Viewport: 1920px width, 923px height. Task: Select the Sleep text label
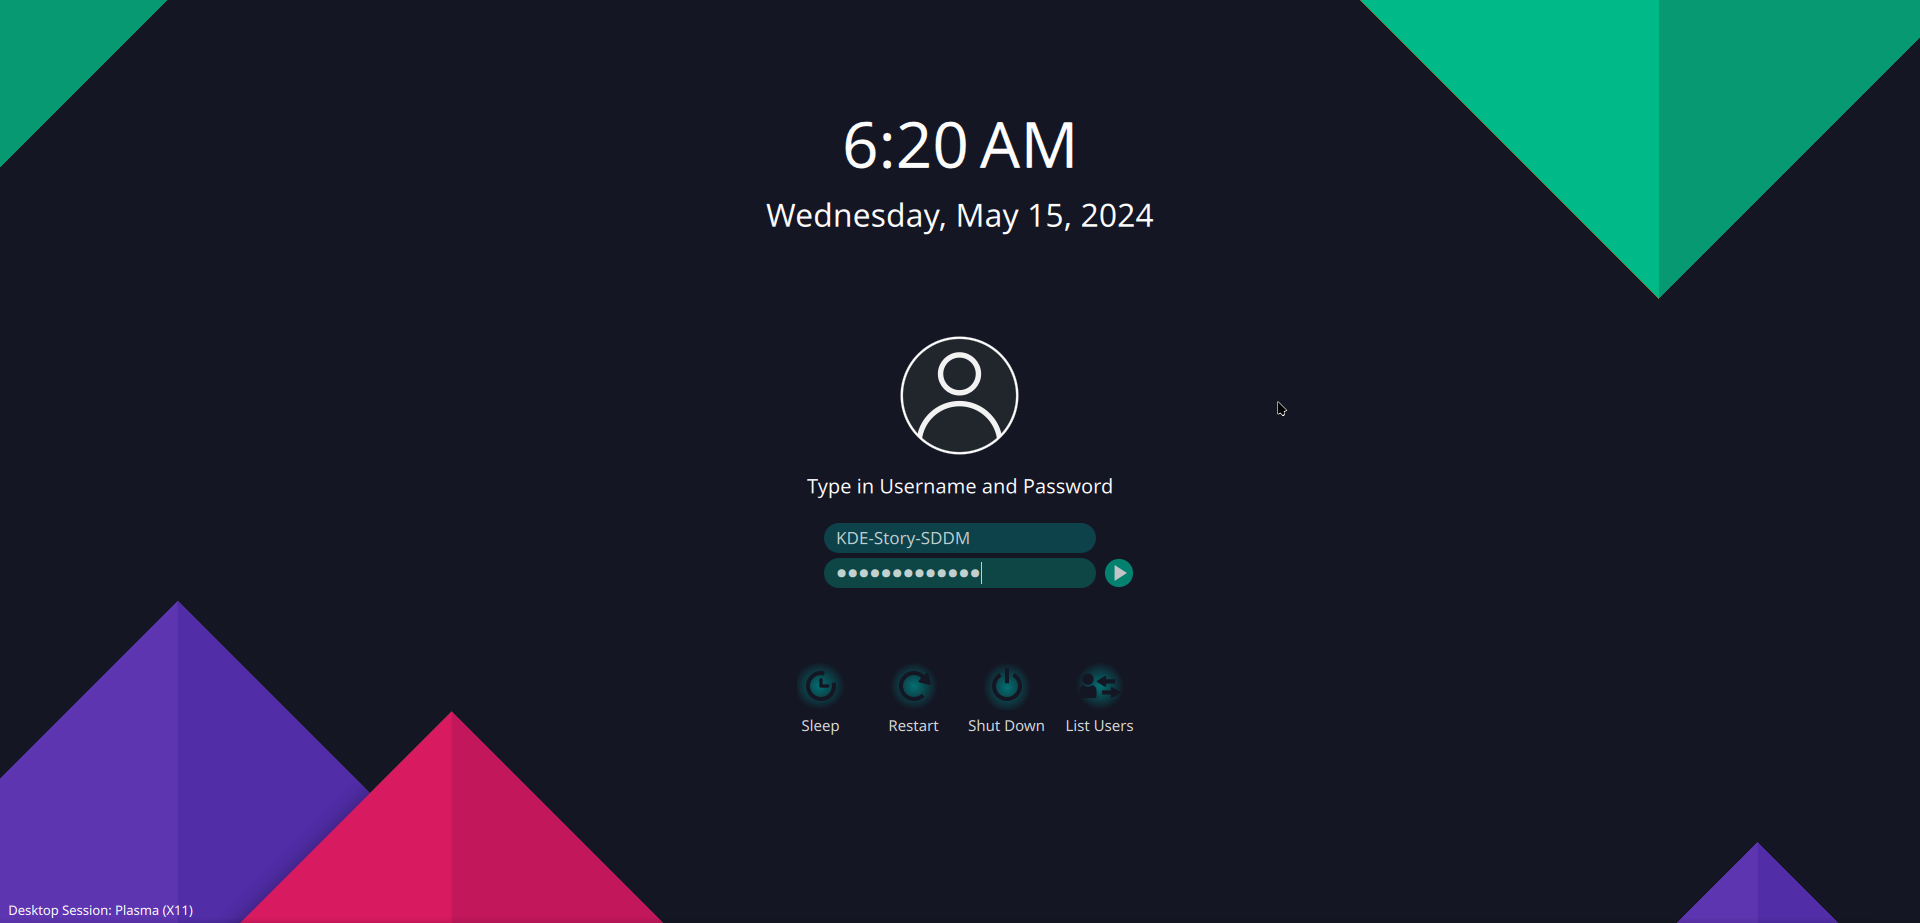click(x=820, y=726)
